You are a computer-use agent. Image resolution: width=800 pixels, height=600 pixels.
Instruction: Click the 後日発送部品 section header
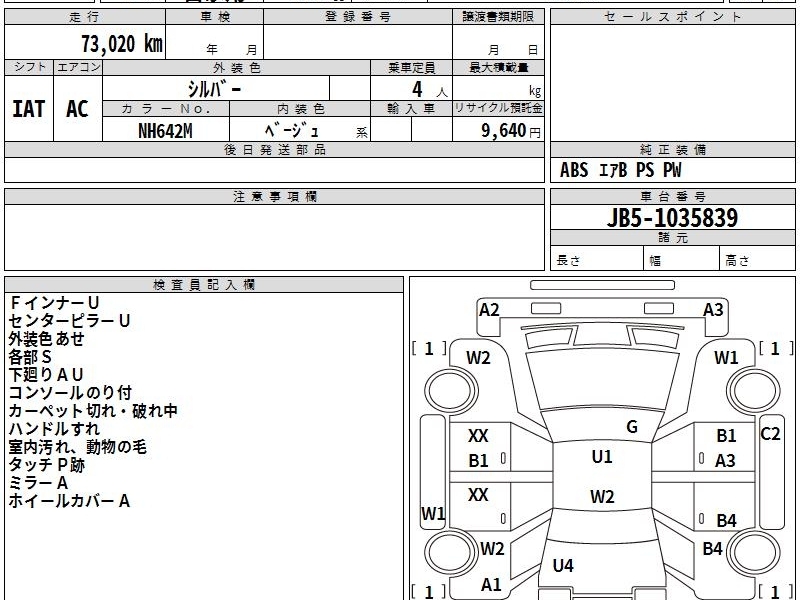coord(274,150)
